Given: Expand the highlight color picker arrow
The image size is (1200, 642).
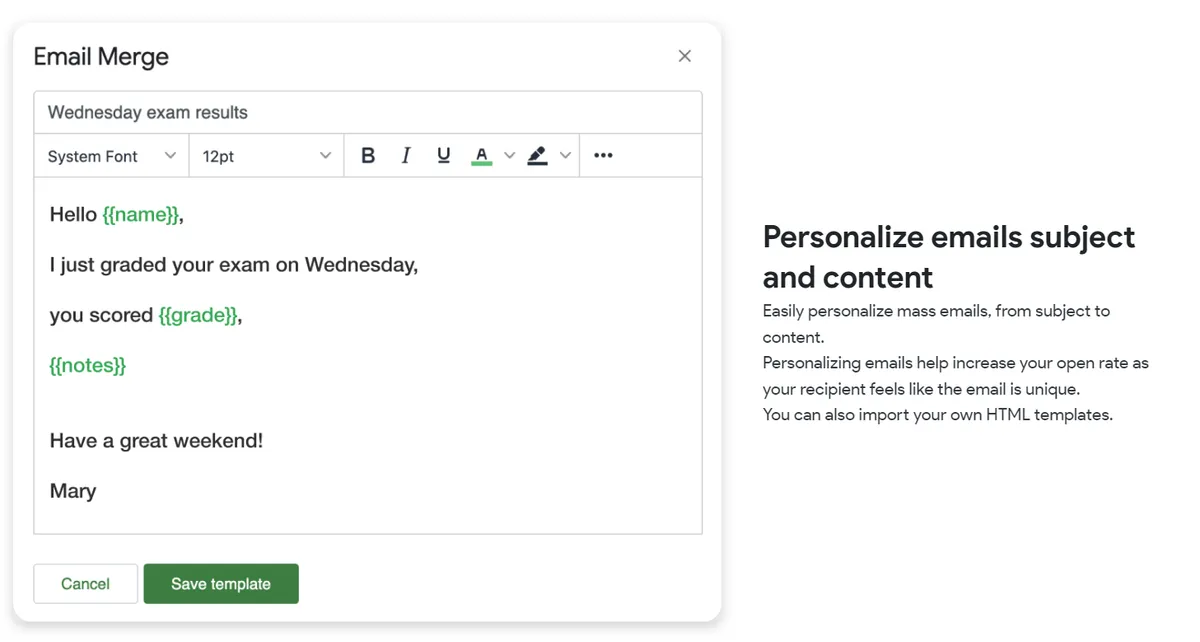Looking at the screenshot, I should [x=566, y=156].
